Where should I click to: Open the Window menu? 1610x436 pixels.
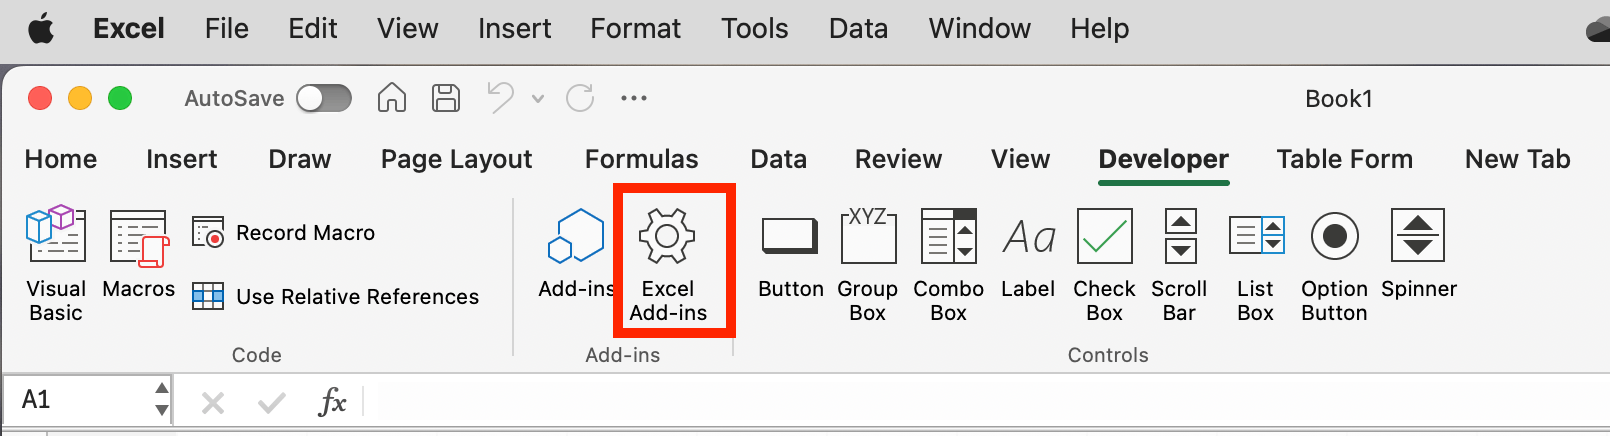coord(980,28)
